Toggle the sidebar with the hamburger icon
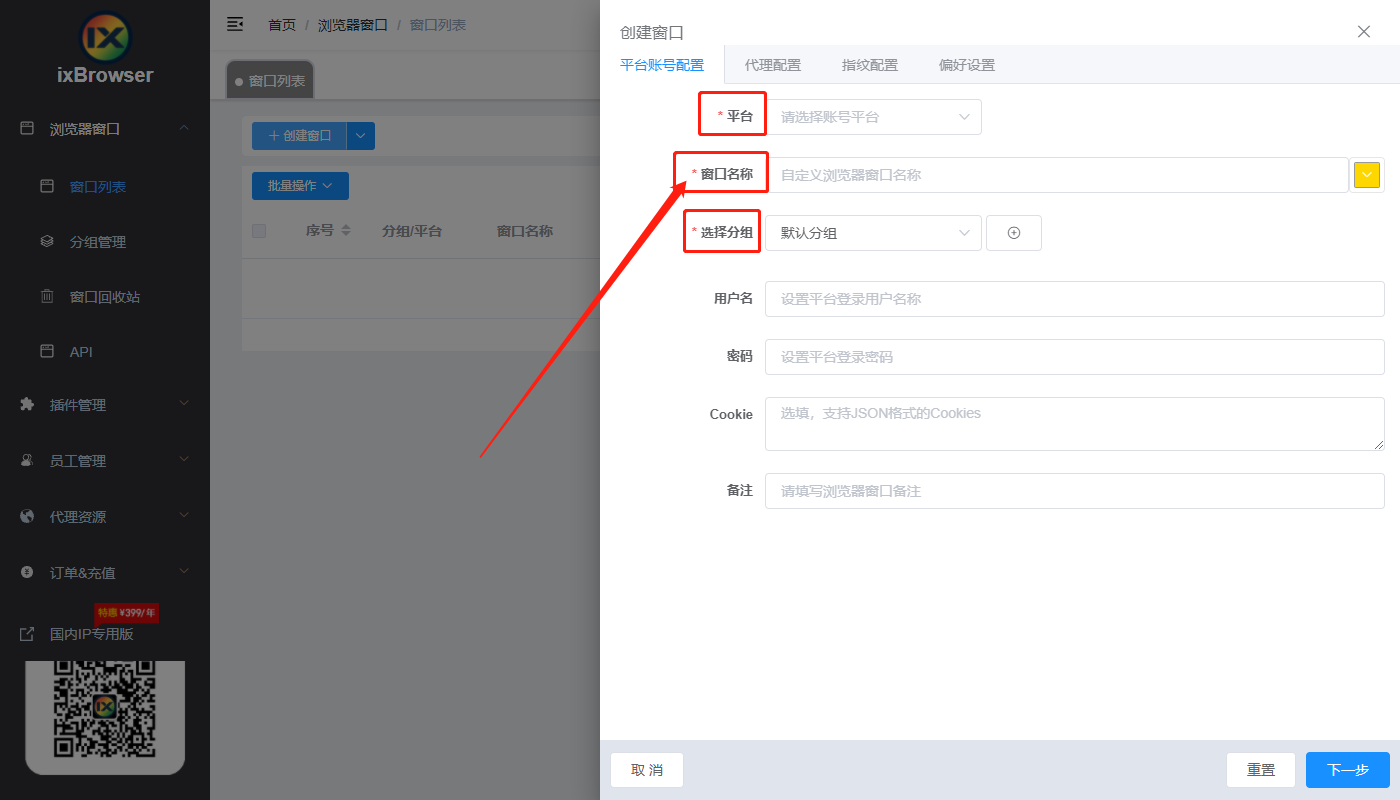Viewport: 1400px width, 800px height. [x=235, y=24]
